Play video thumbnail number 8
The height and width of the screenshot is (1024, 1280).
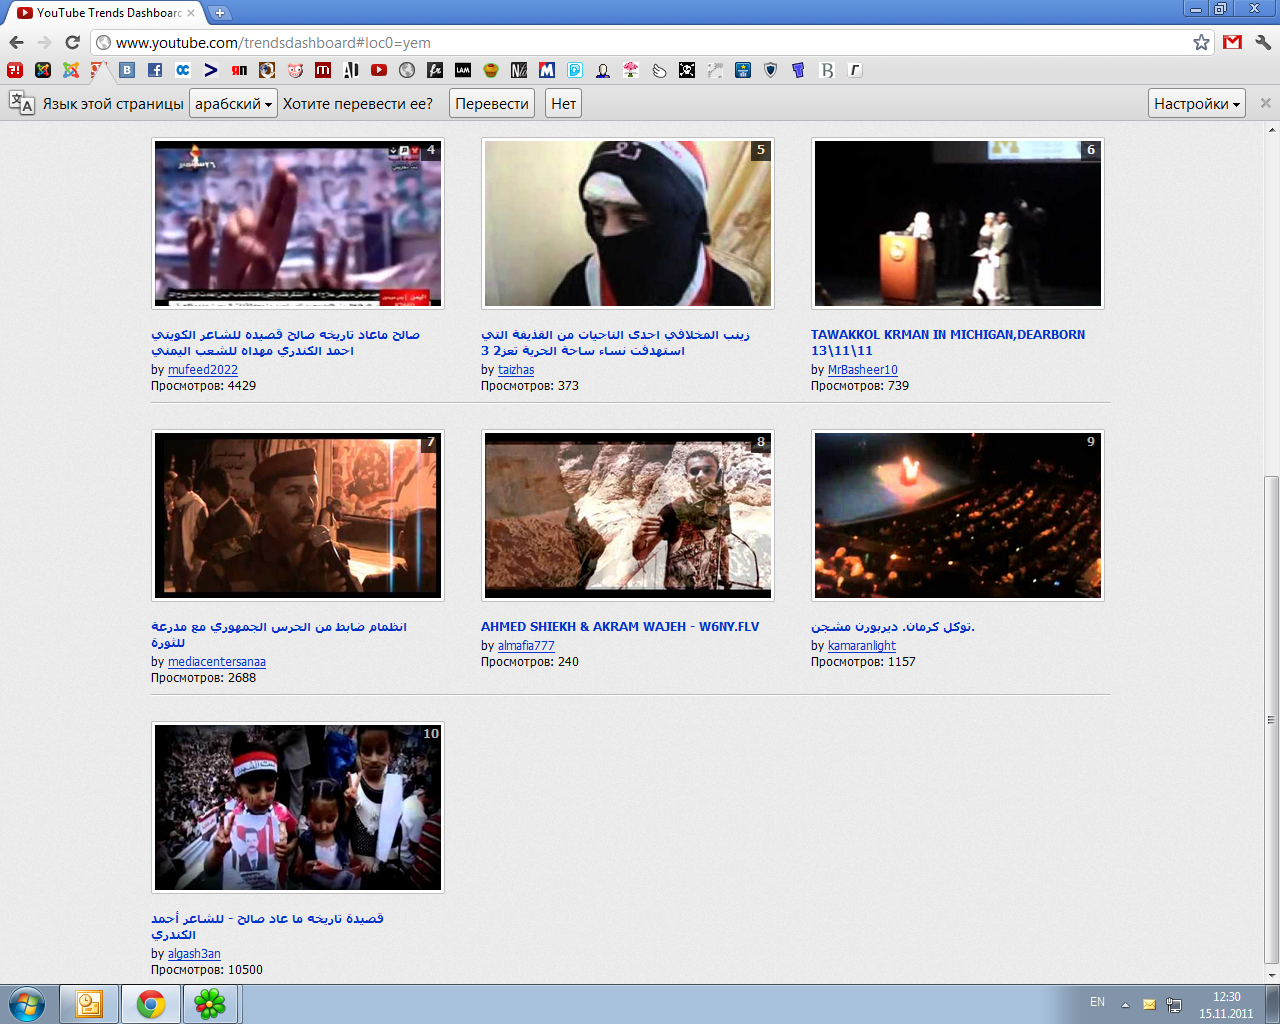[x=628, y=515]
